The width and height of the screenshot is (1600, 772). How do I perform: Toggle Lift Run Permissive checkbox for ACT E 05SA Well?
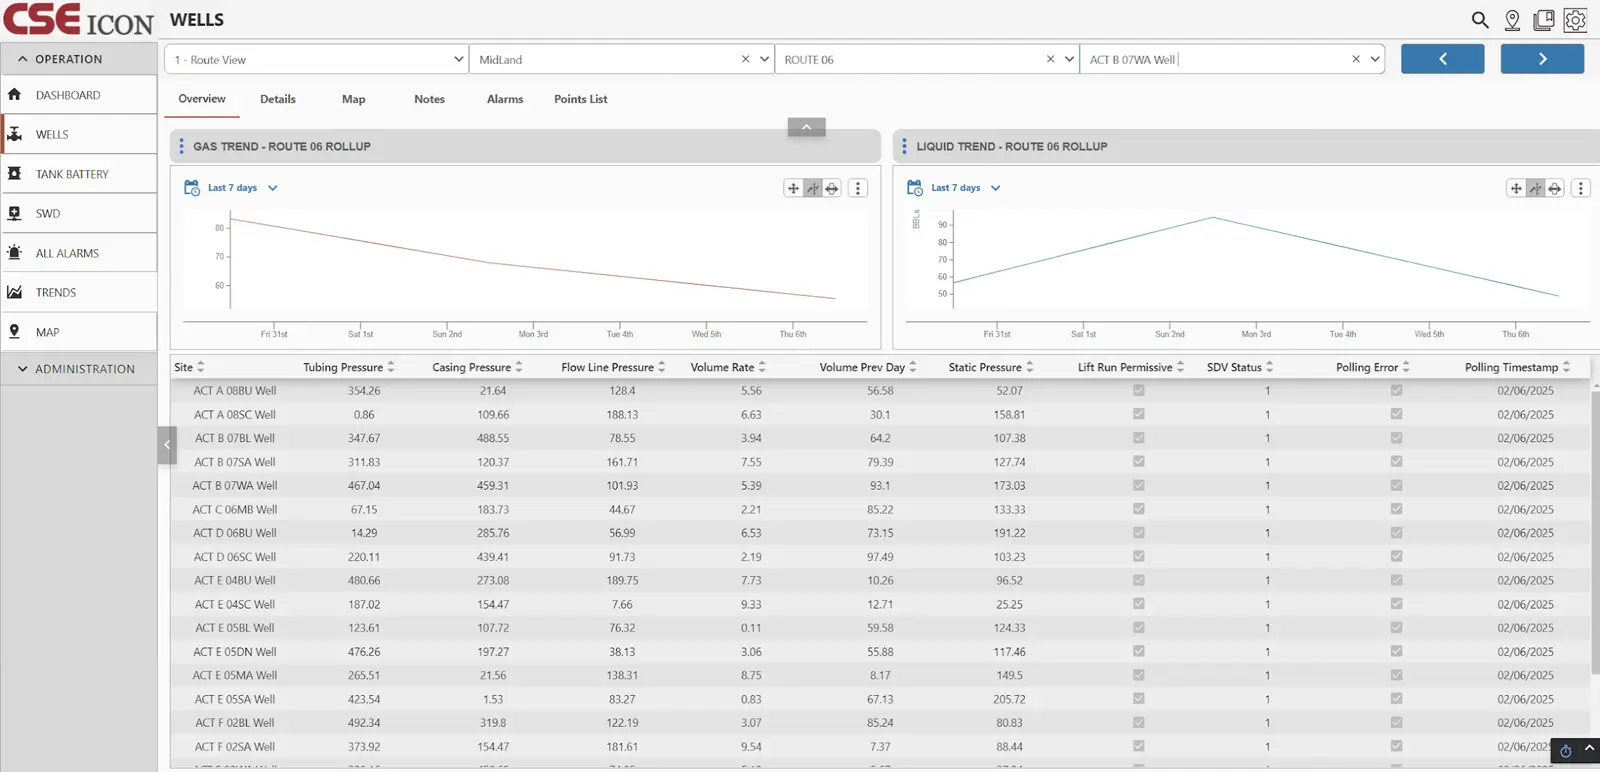point(1138,699)
